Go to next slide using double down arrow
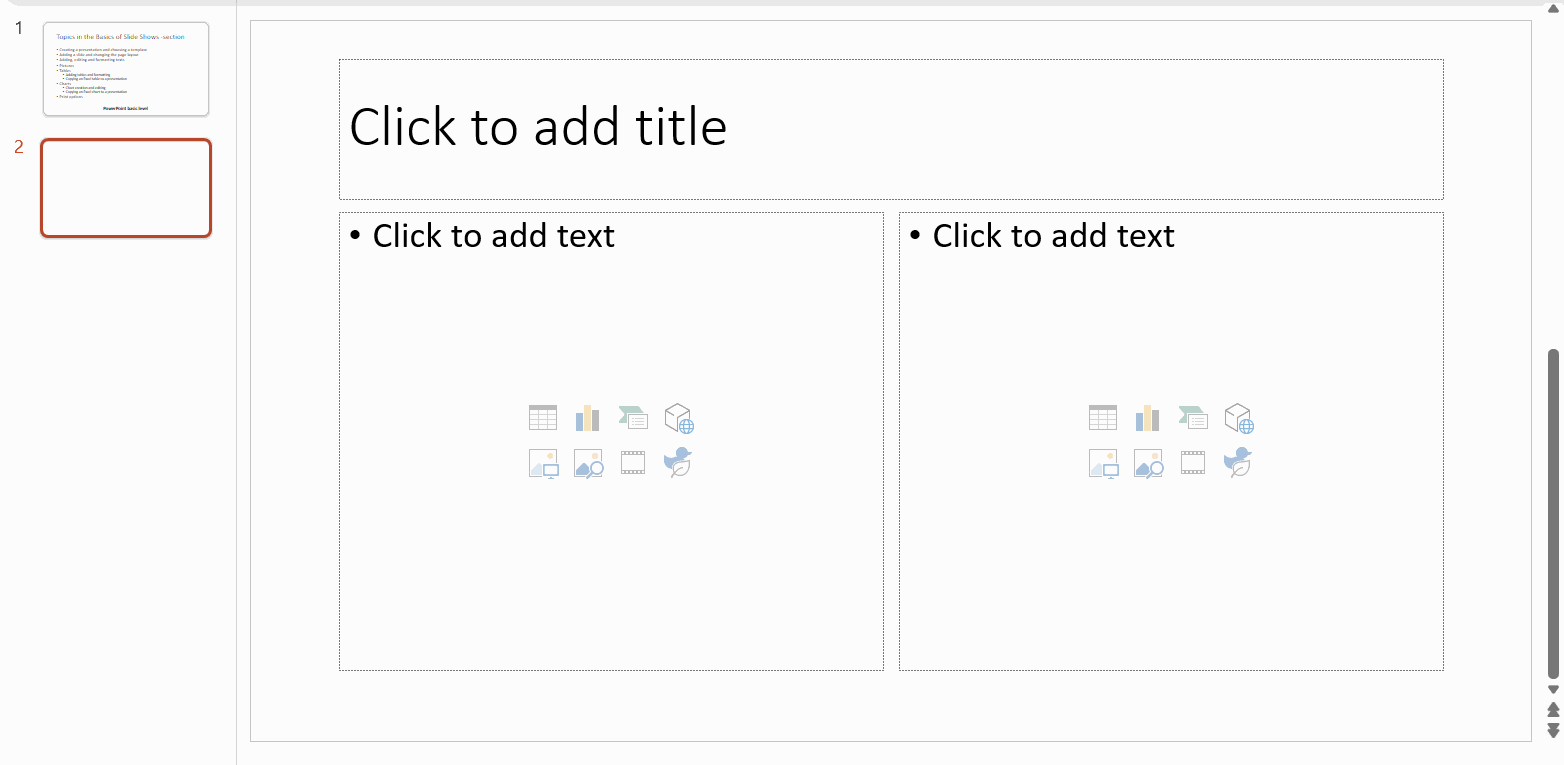Viewport: 1564px width, 765px height. (x=1553, y=731)
